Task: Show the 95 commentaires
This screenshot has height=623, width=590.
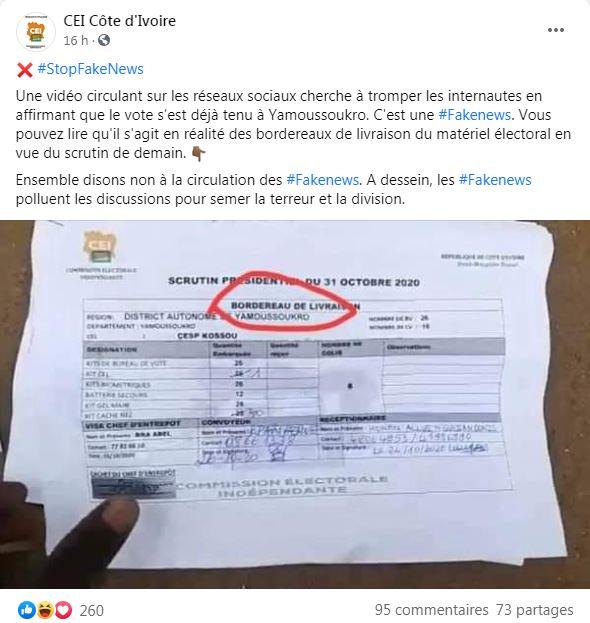Action: 431,610
